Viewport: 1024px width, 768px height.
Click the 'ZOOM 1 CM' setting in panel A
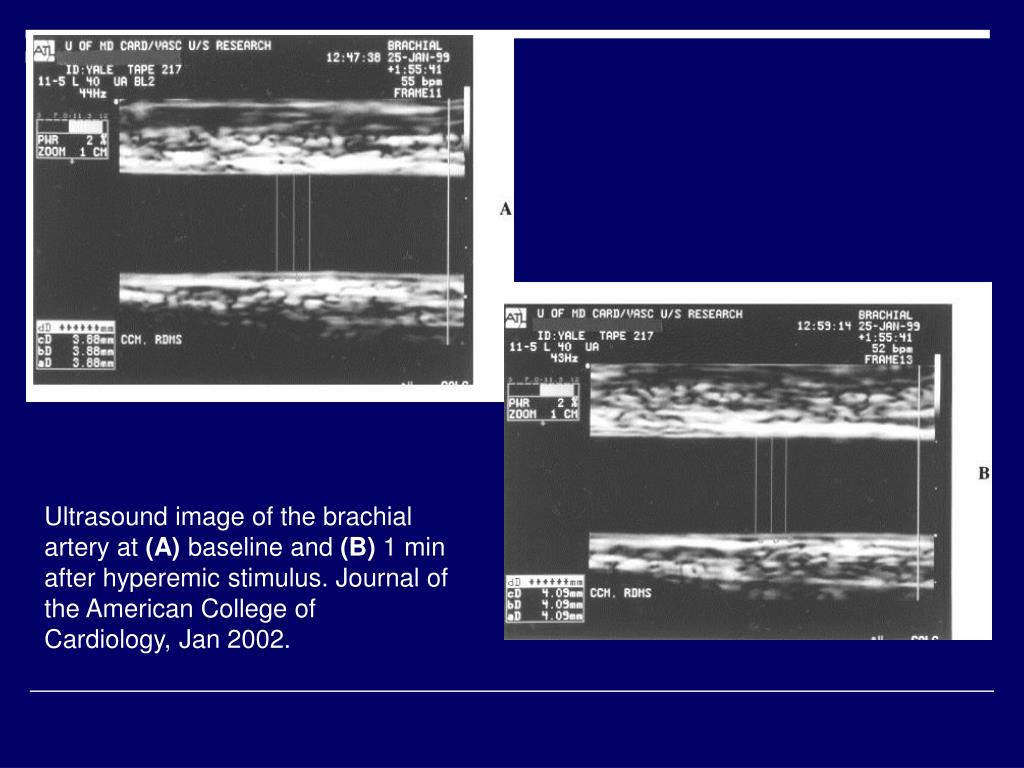(x=72, y=152)
